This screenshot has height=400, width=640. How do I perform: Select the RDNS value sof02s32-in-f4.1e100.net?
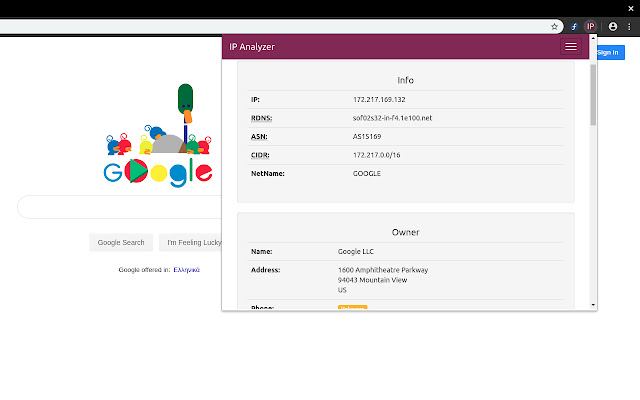coord(392,118)
